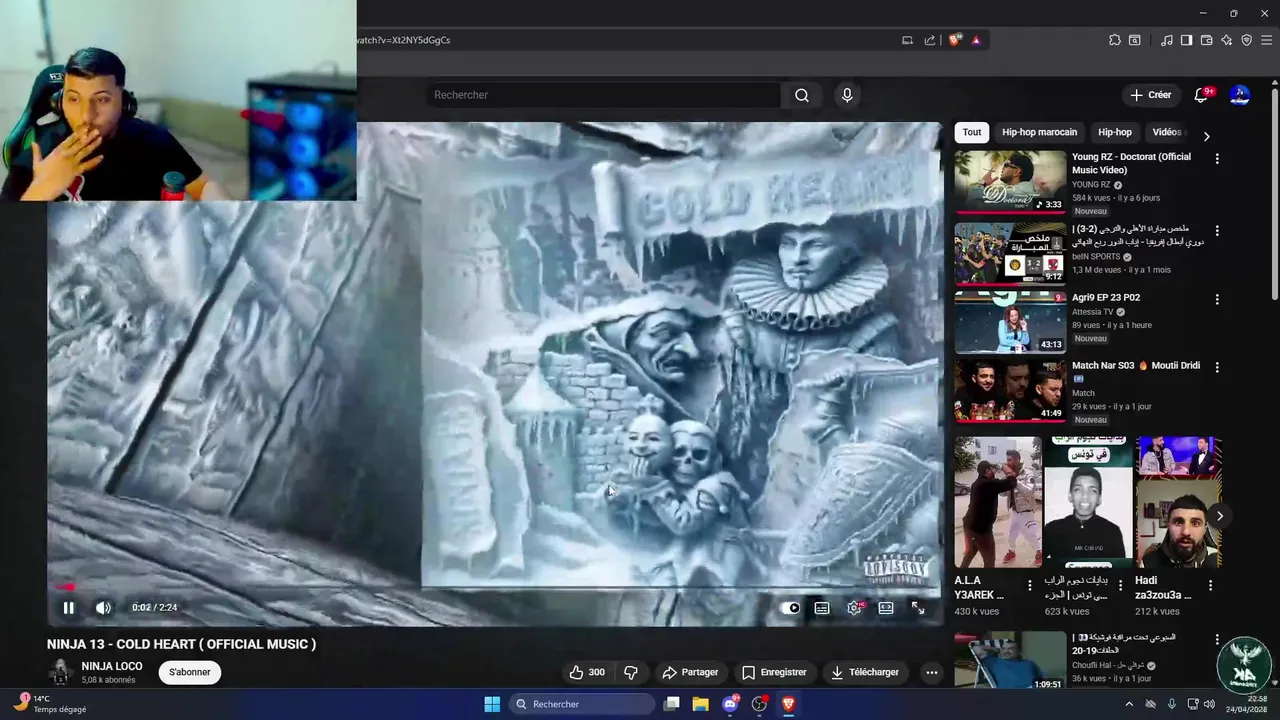Toggle autoplay switch in player
The height and width of the screenshot is (720, 1280).
(791, 608)
